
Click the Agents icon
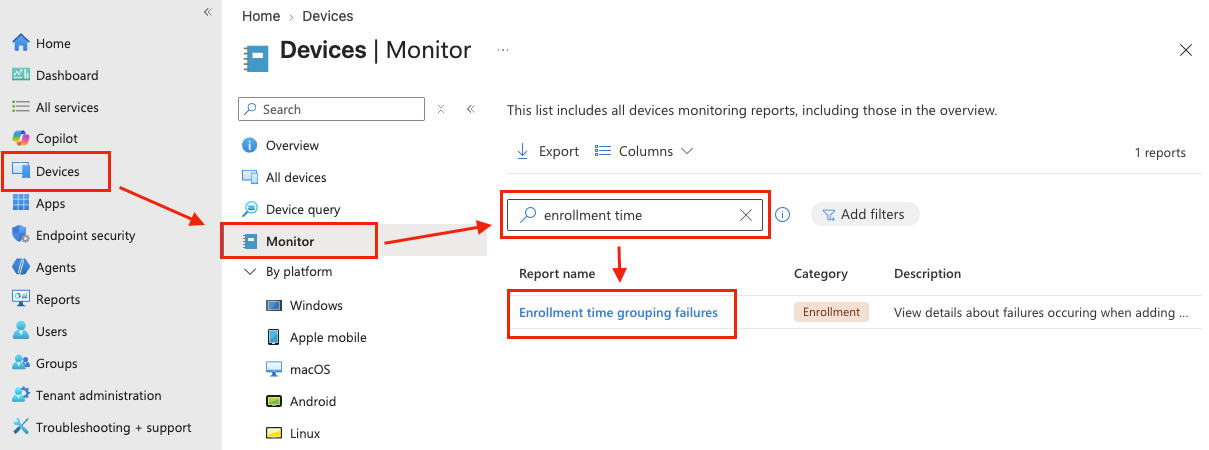coord(20,267)
